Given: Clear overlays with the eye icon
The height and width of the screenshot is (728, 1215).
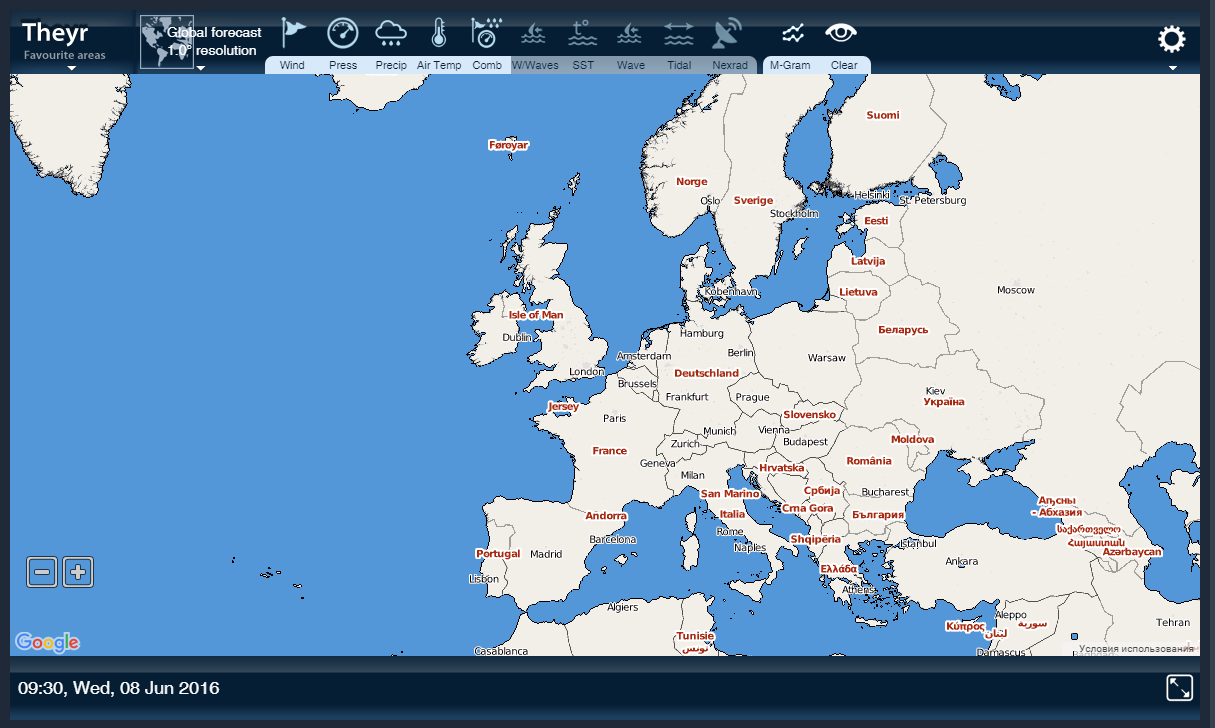Looking at the screenshot, I should (x=841, y=33).
